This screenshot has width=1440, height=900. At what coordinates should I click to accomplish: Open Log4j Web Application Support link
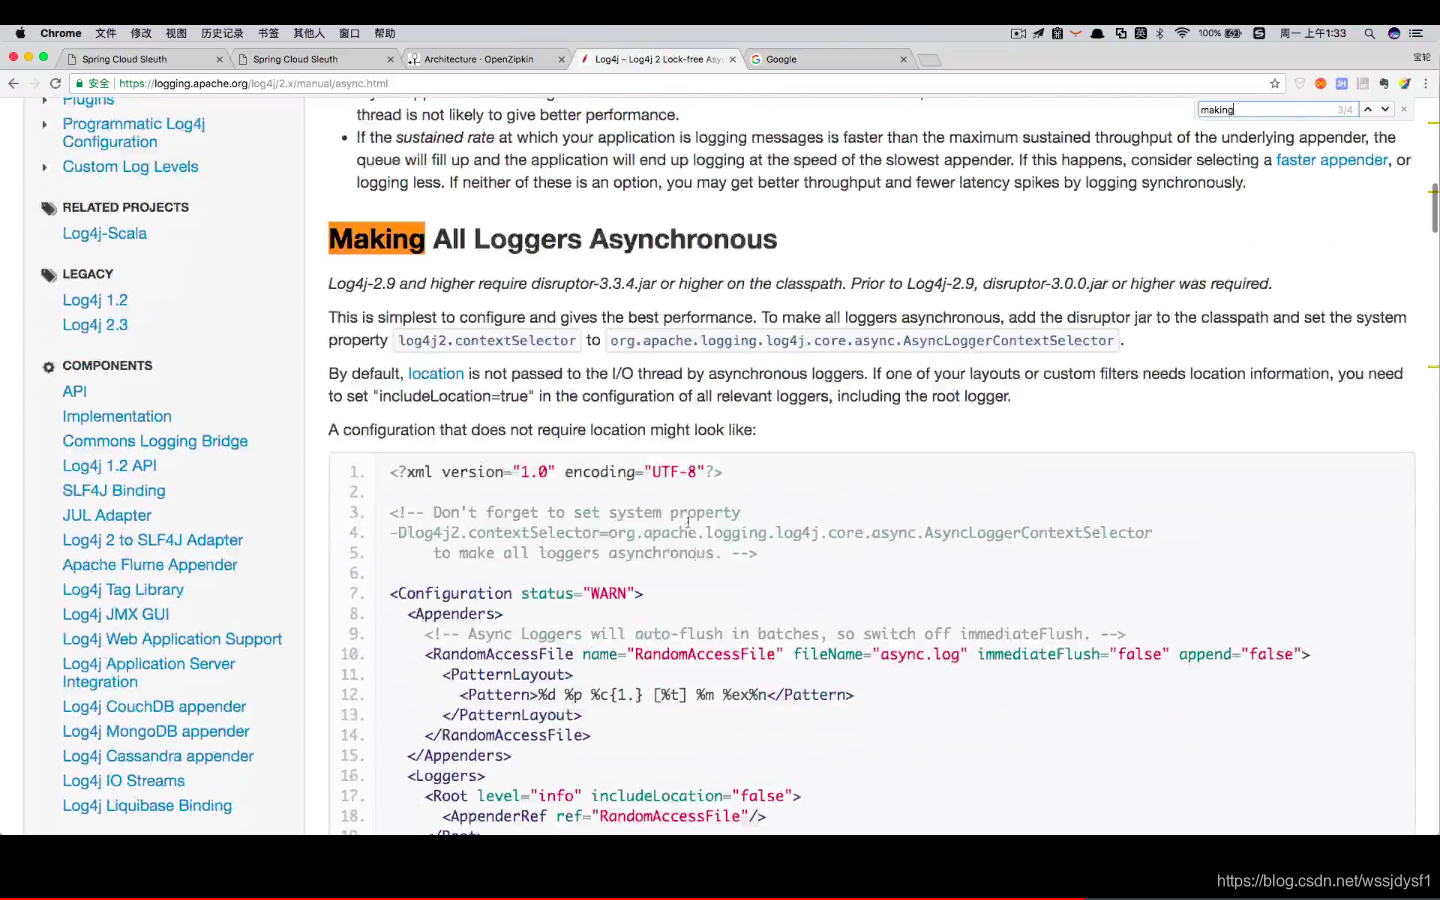click(172, 639)
